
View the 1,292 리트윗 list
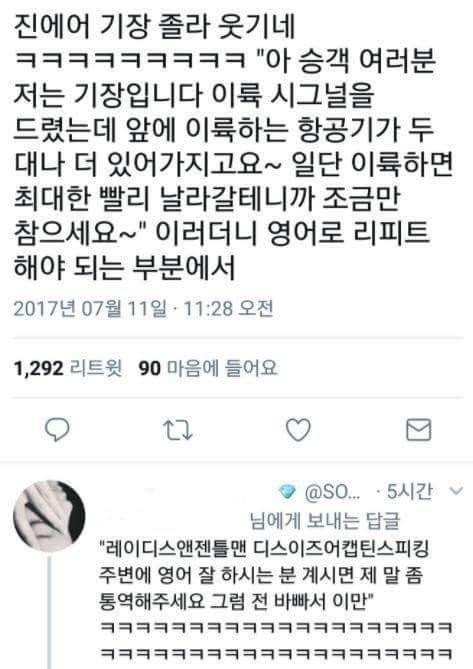pyautogui.click(x=68, y=368)
